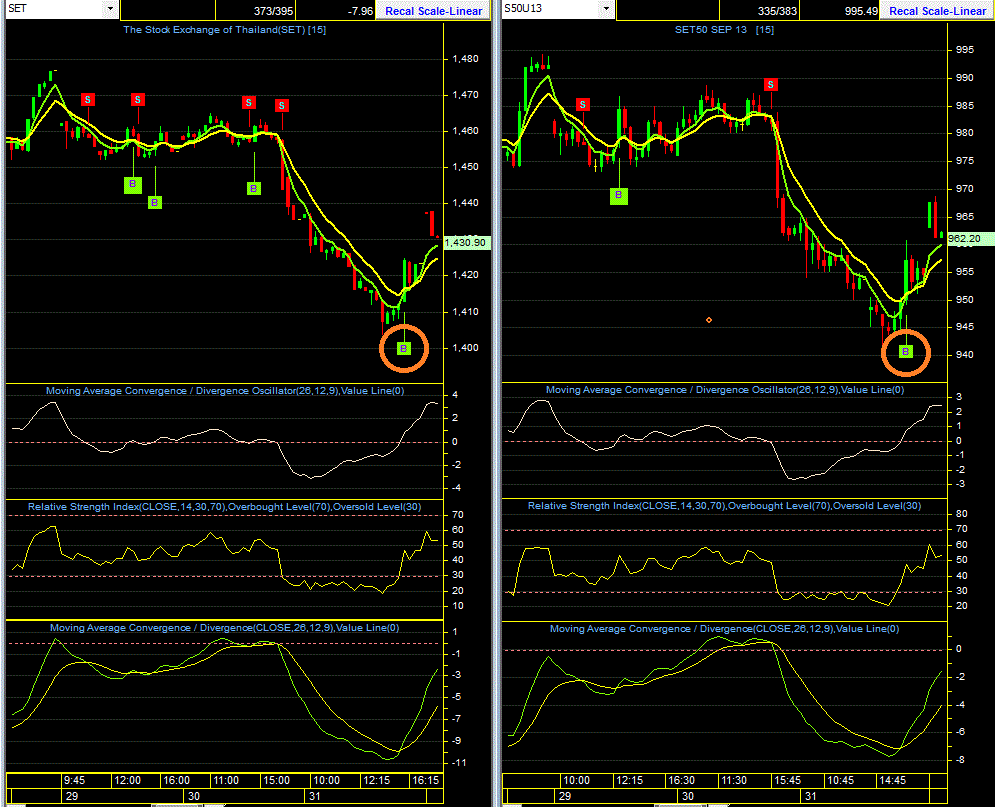Screen dimensions: 995x807
Task: Select the S50U13 symbol input field
Action: 550,9
